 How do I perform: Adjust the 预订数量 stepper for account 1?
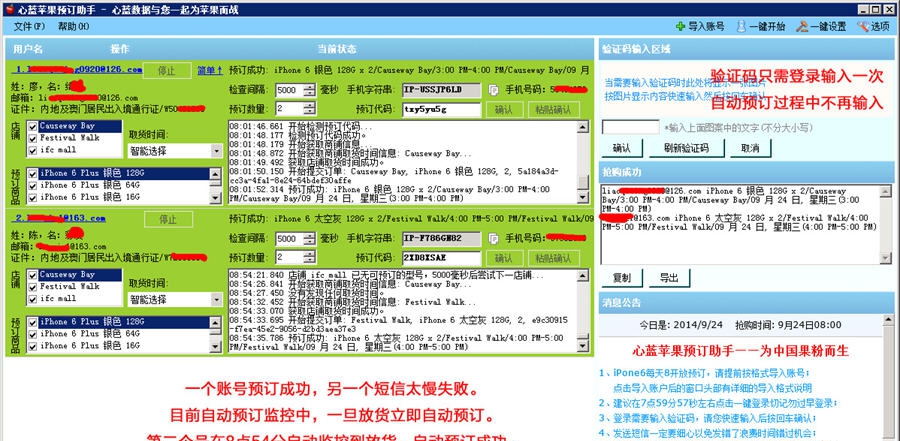pyautogui.click(x=310, y=109)
